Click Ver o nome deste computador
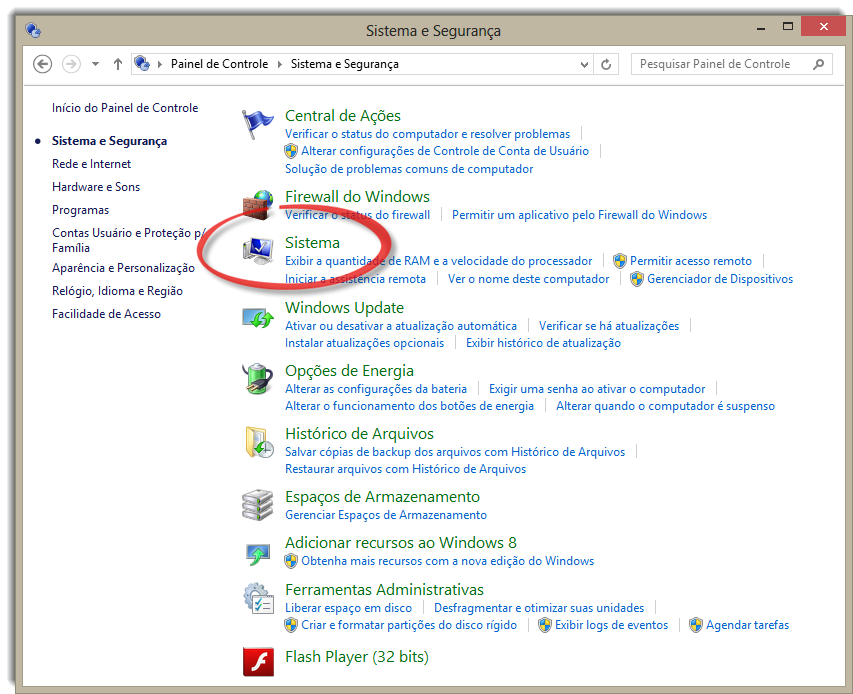 click(528, 279)
